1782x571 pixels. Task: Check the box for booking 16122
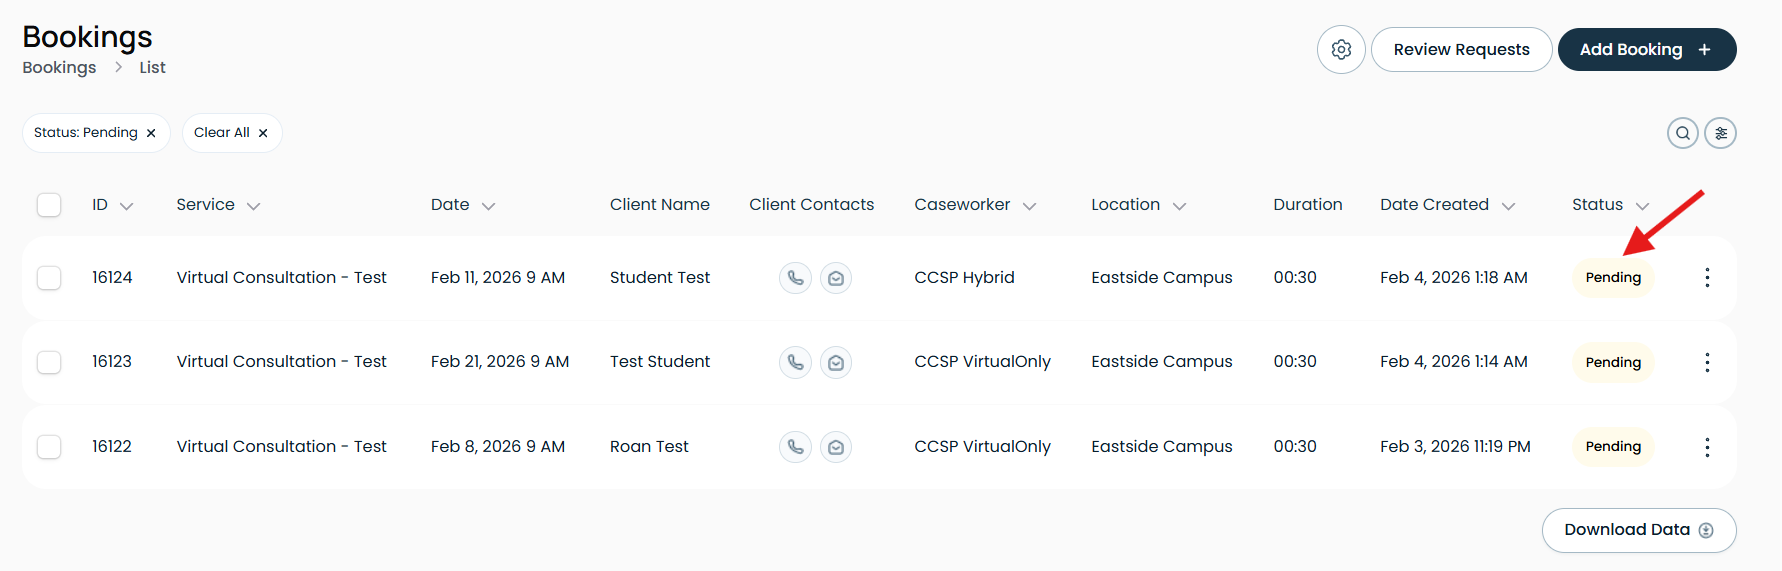(49, 447)
